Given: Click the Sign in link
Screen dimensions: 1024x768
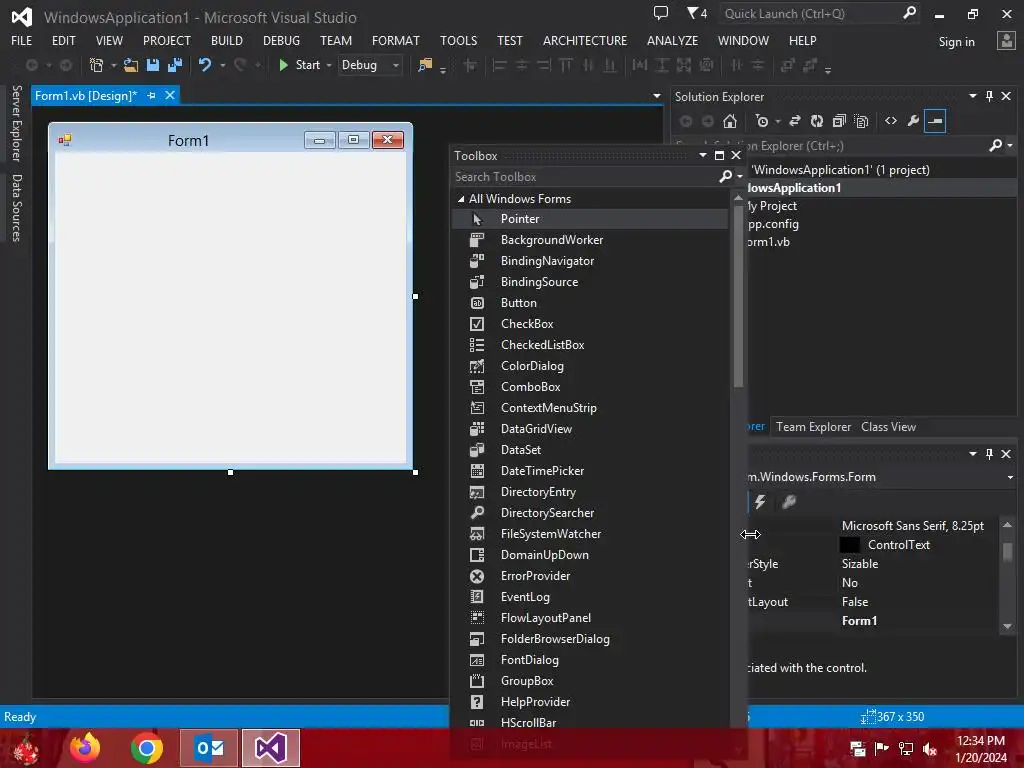Looking at the screenshot, I should [956, 42].
